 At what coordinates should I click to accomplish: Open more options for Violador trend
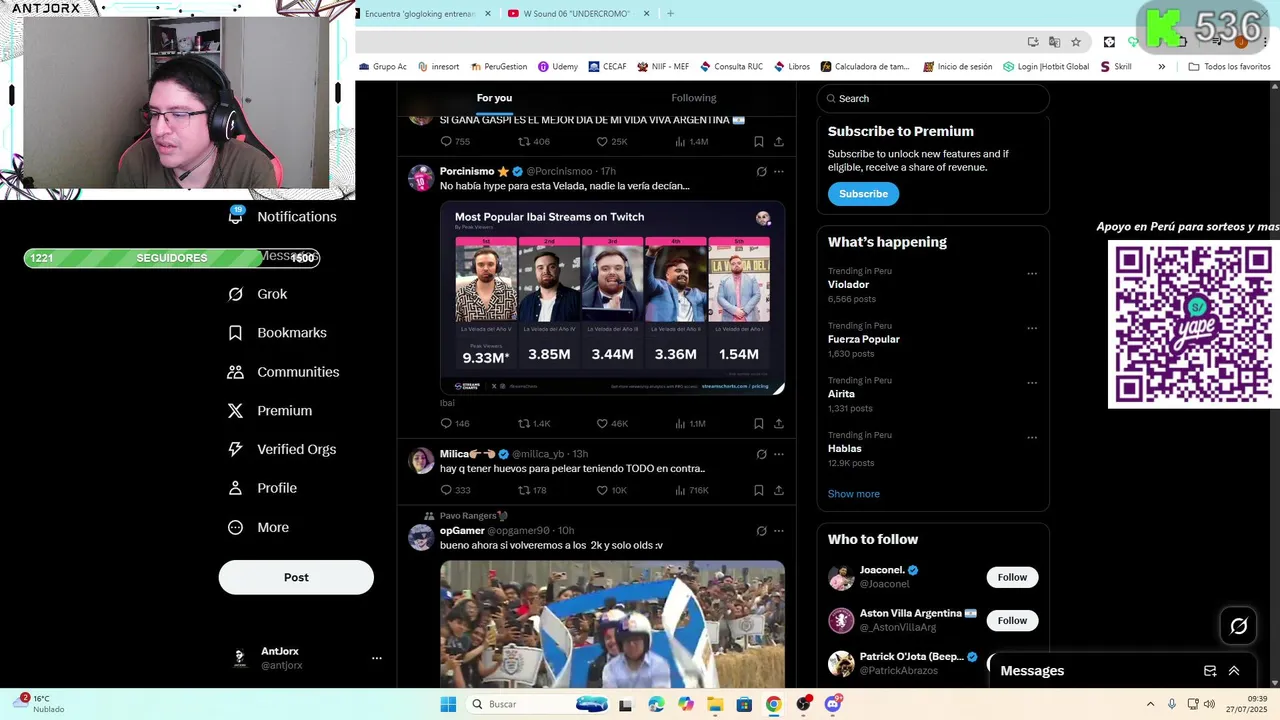click(1031, 273)
